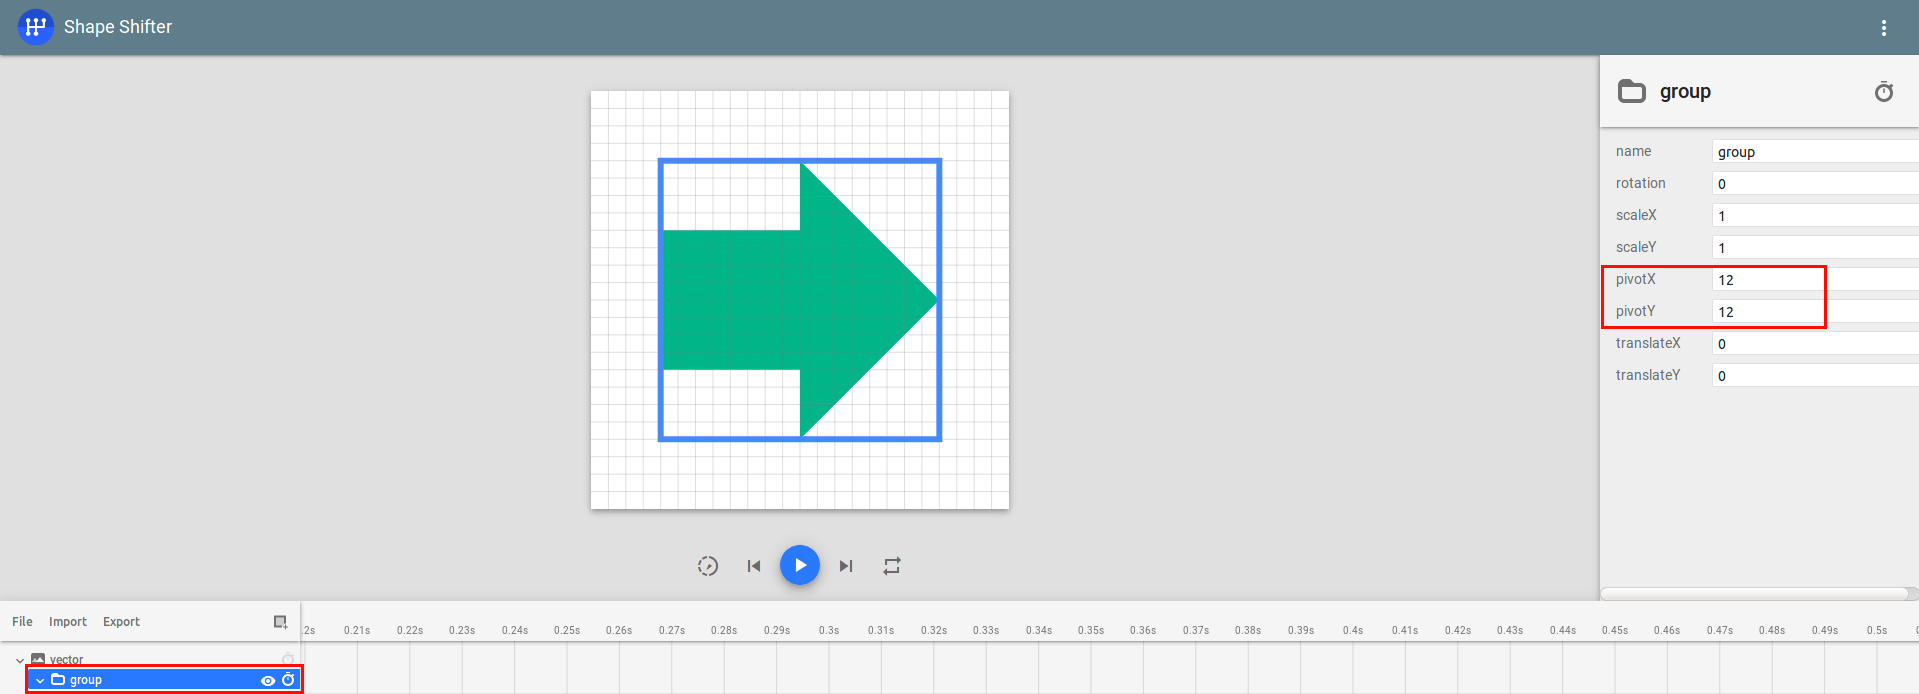The height and width of the screenshot is (694, 1919).
Task: Hide the group layer with eye icon
Action: coord(268,680)
